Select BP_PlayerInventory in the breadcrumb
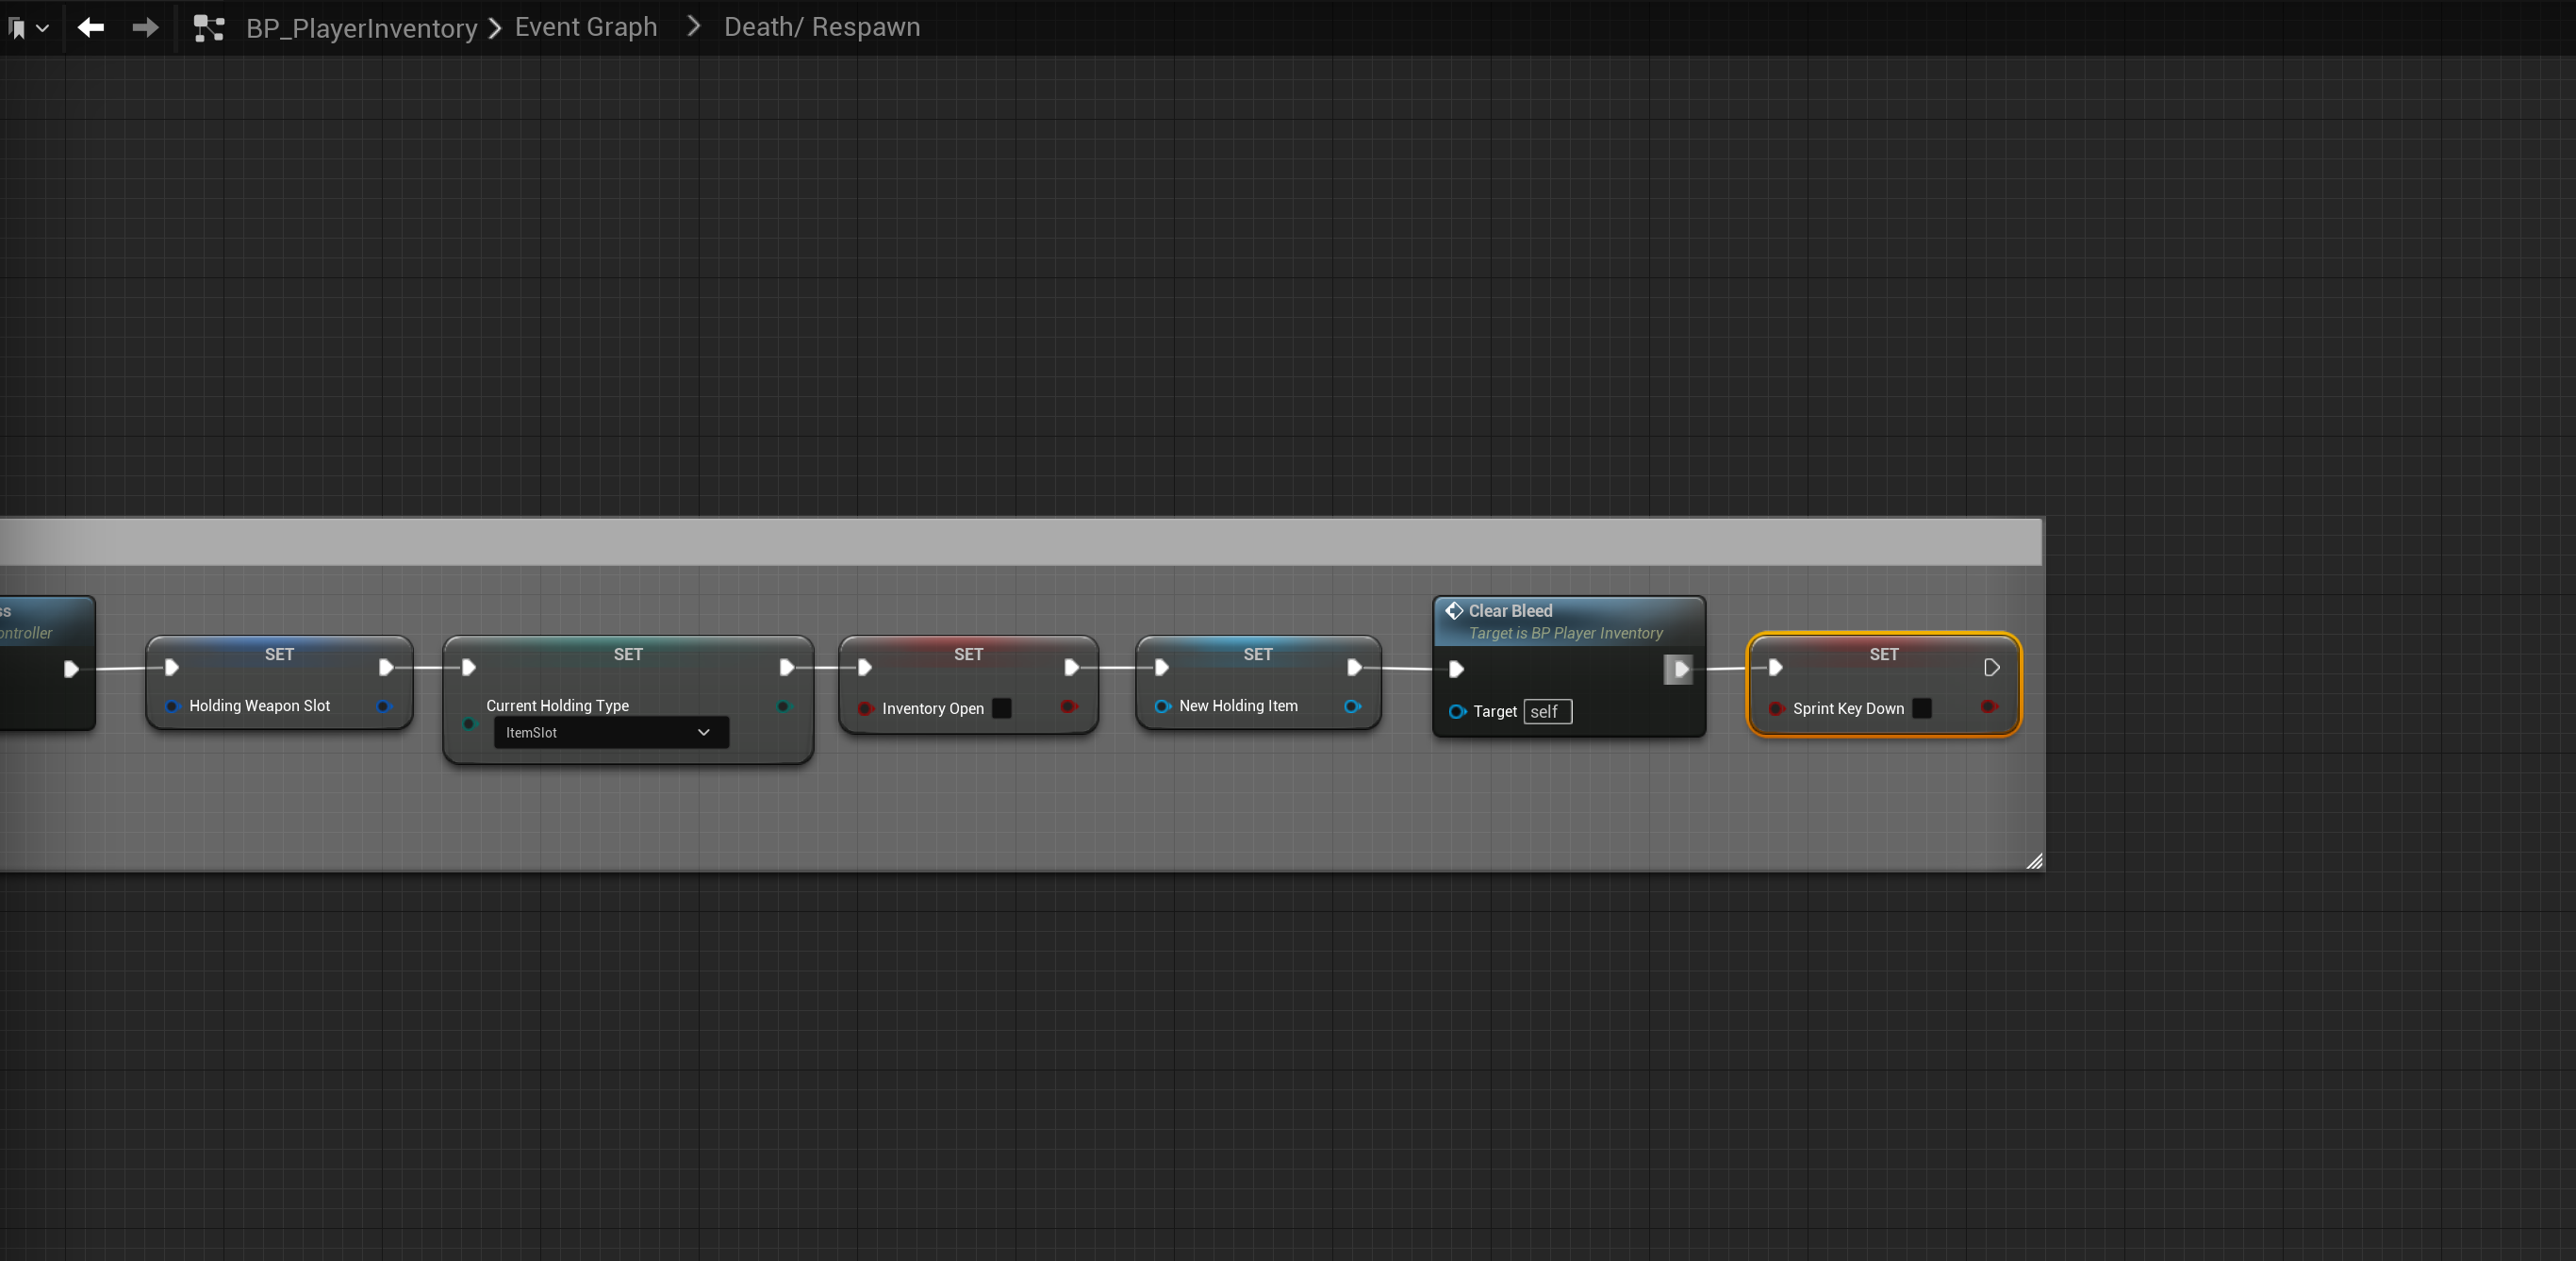2576x1261 pixels. (361, 28)
